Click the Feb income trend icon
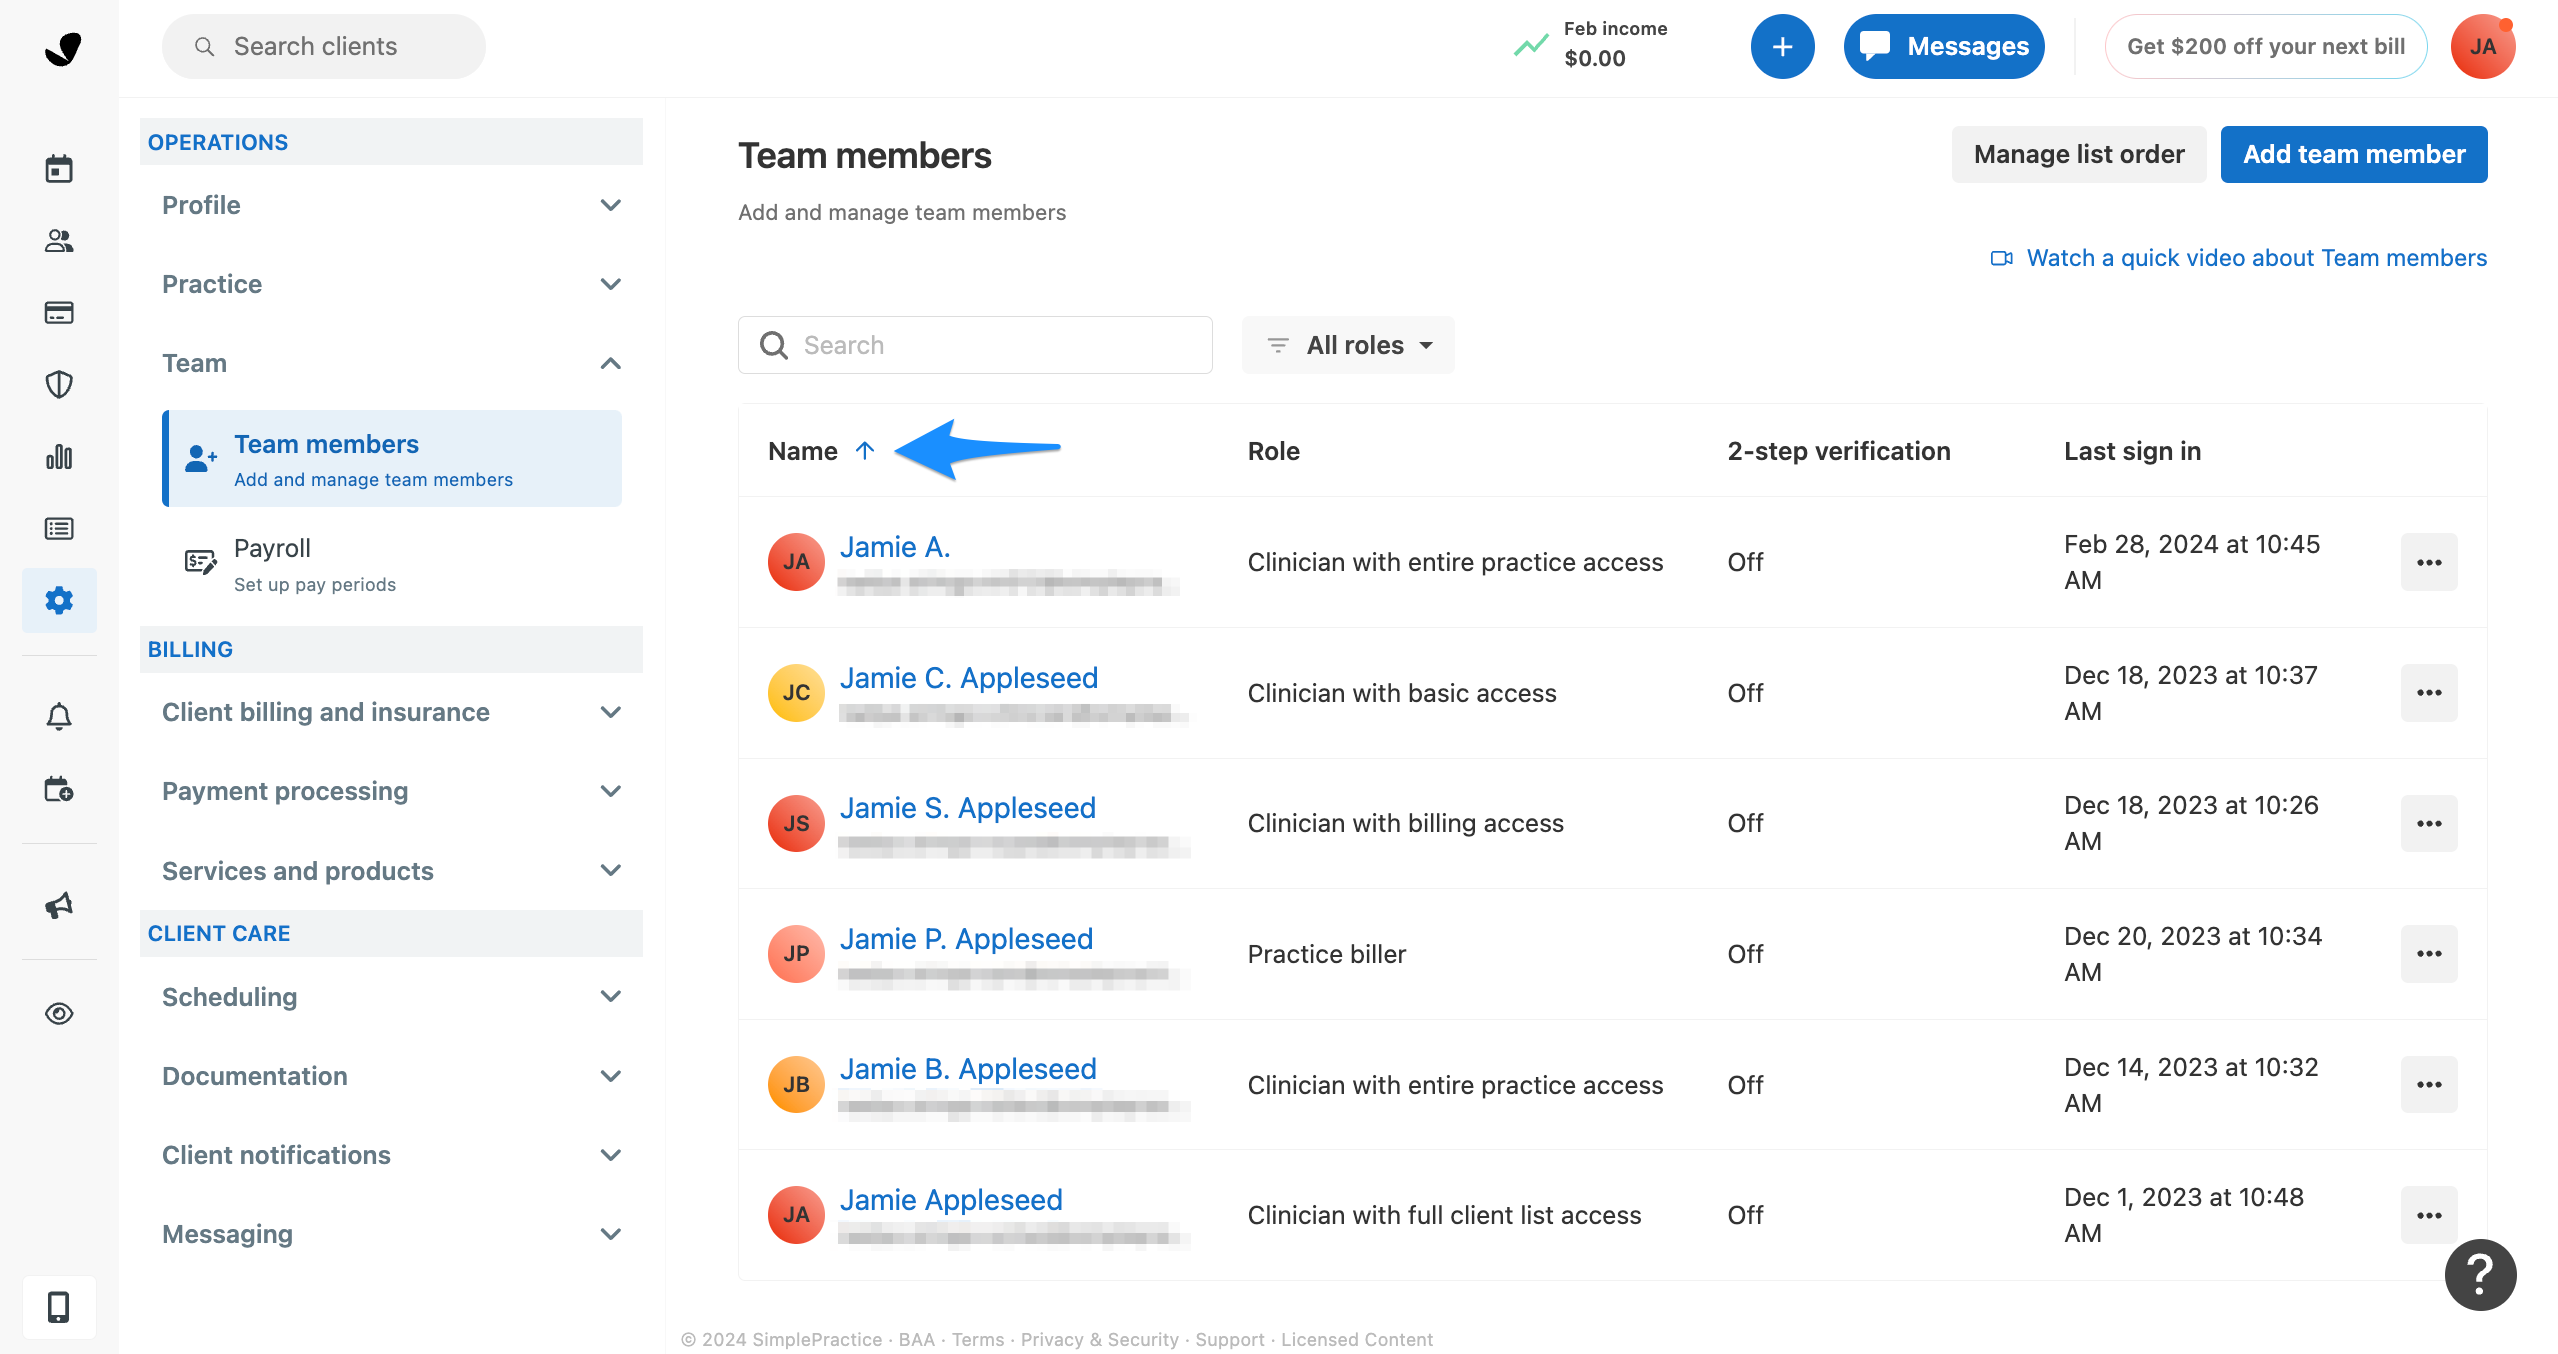The height and width of the screenshot is (1354, 2558). [x=1530, y=46]
